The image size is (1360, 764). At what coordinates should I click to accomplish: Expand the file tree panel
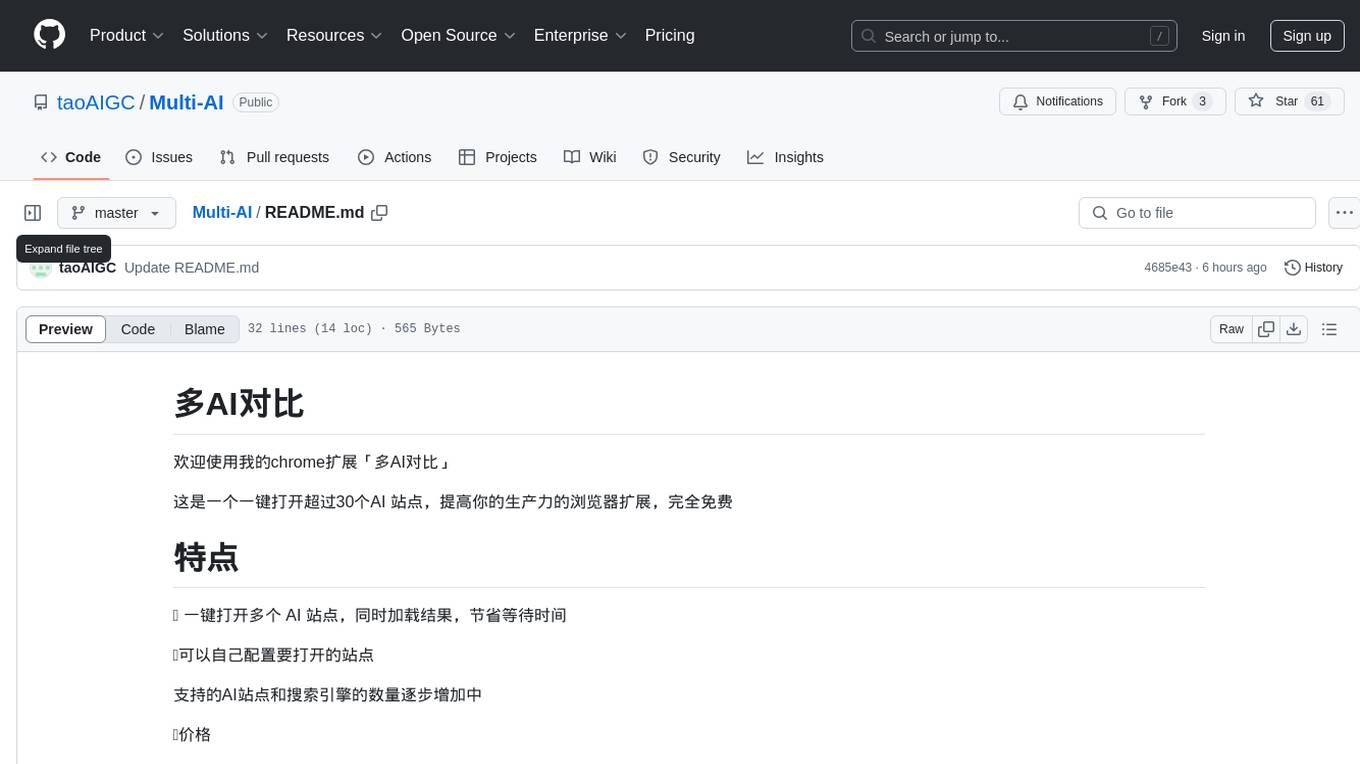[x=33, y=213]
